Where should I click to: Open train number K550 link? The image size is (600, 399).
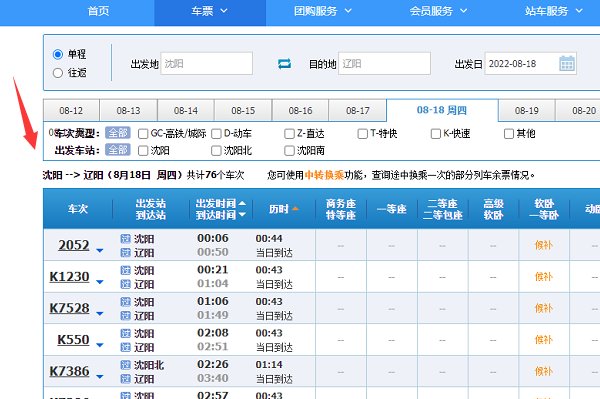73,340
